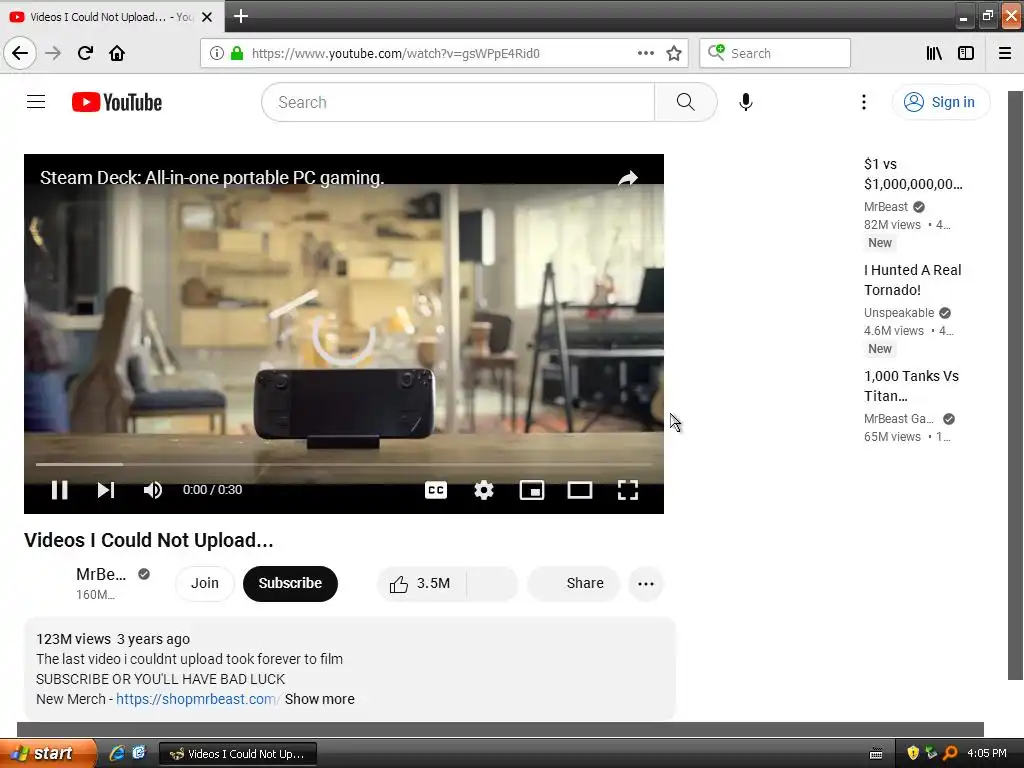Image resolution: width=1024 pixels, height=768 pixels.
Task: Open a new browser tab with plus
Action: click(240, 16)
